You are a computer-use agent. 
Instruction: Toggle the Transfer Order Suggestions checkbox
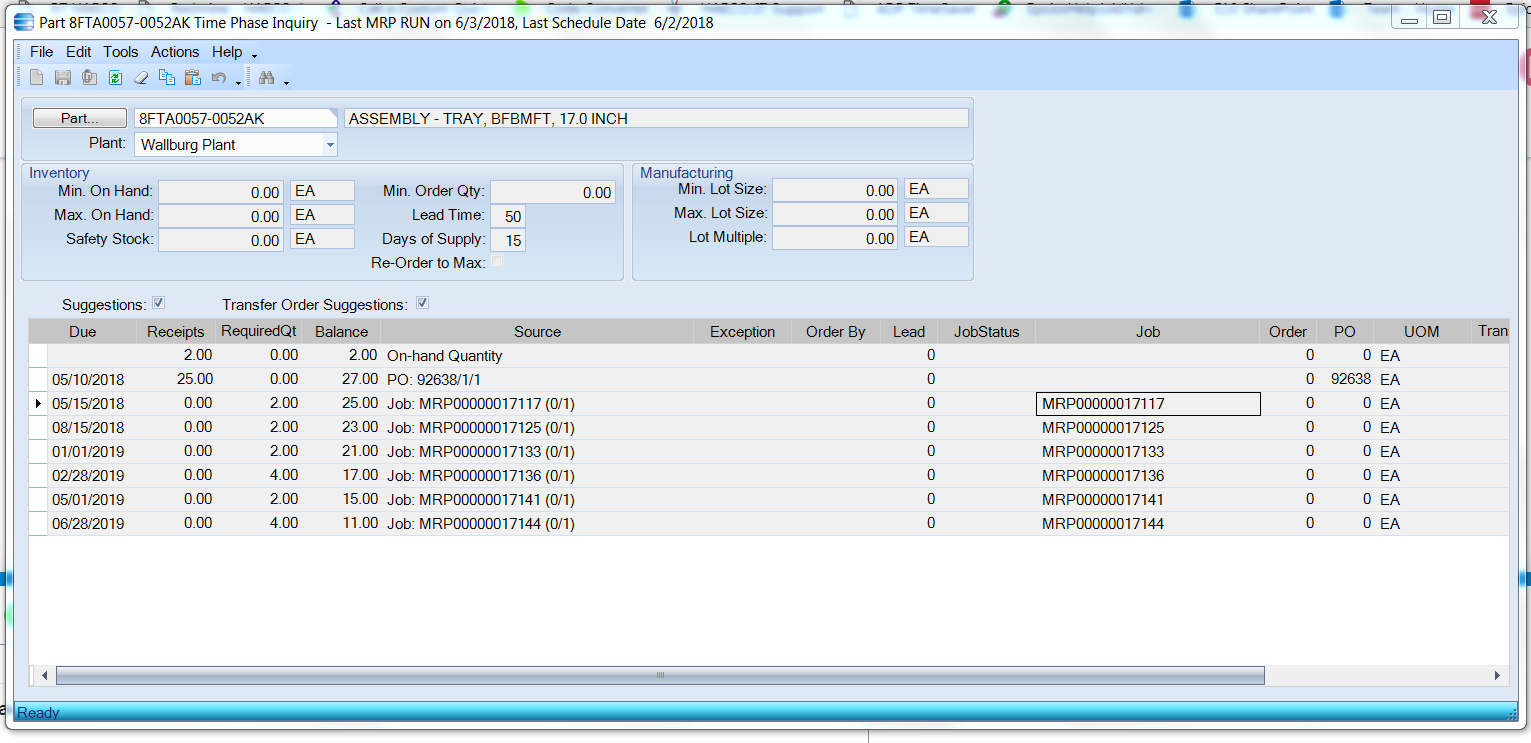pos(422,303)
